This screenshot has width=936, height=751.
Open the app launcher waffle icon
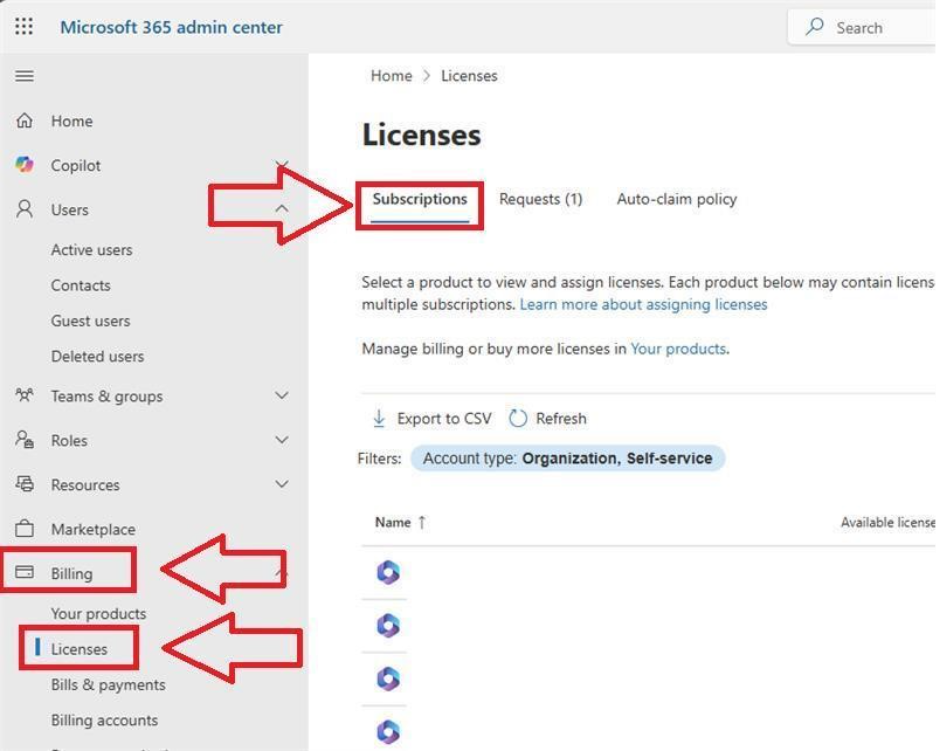[24, 27]
